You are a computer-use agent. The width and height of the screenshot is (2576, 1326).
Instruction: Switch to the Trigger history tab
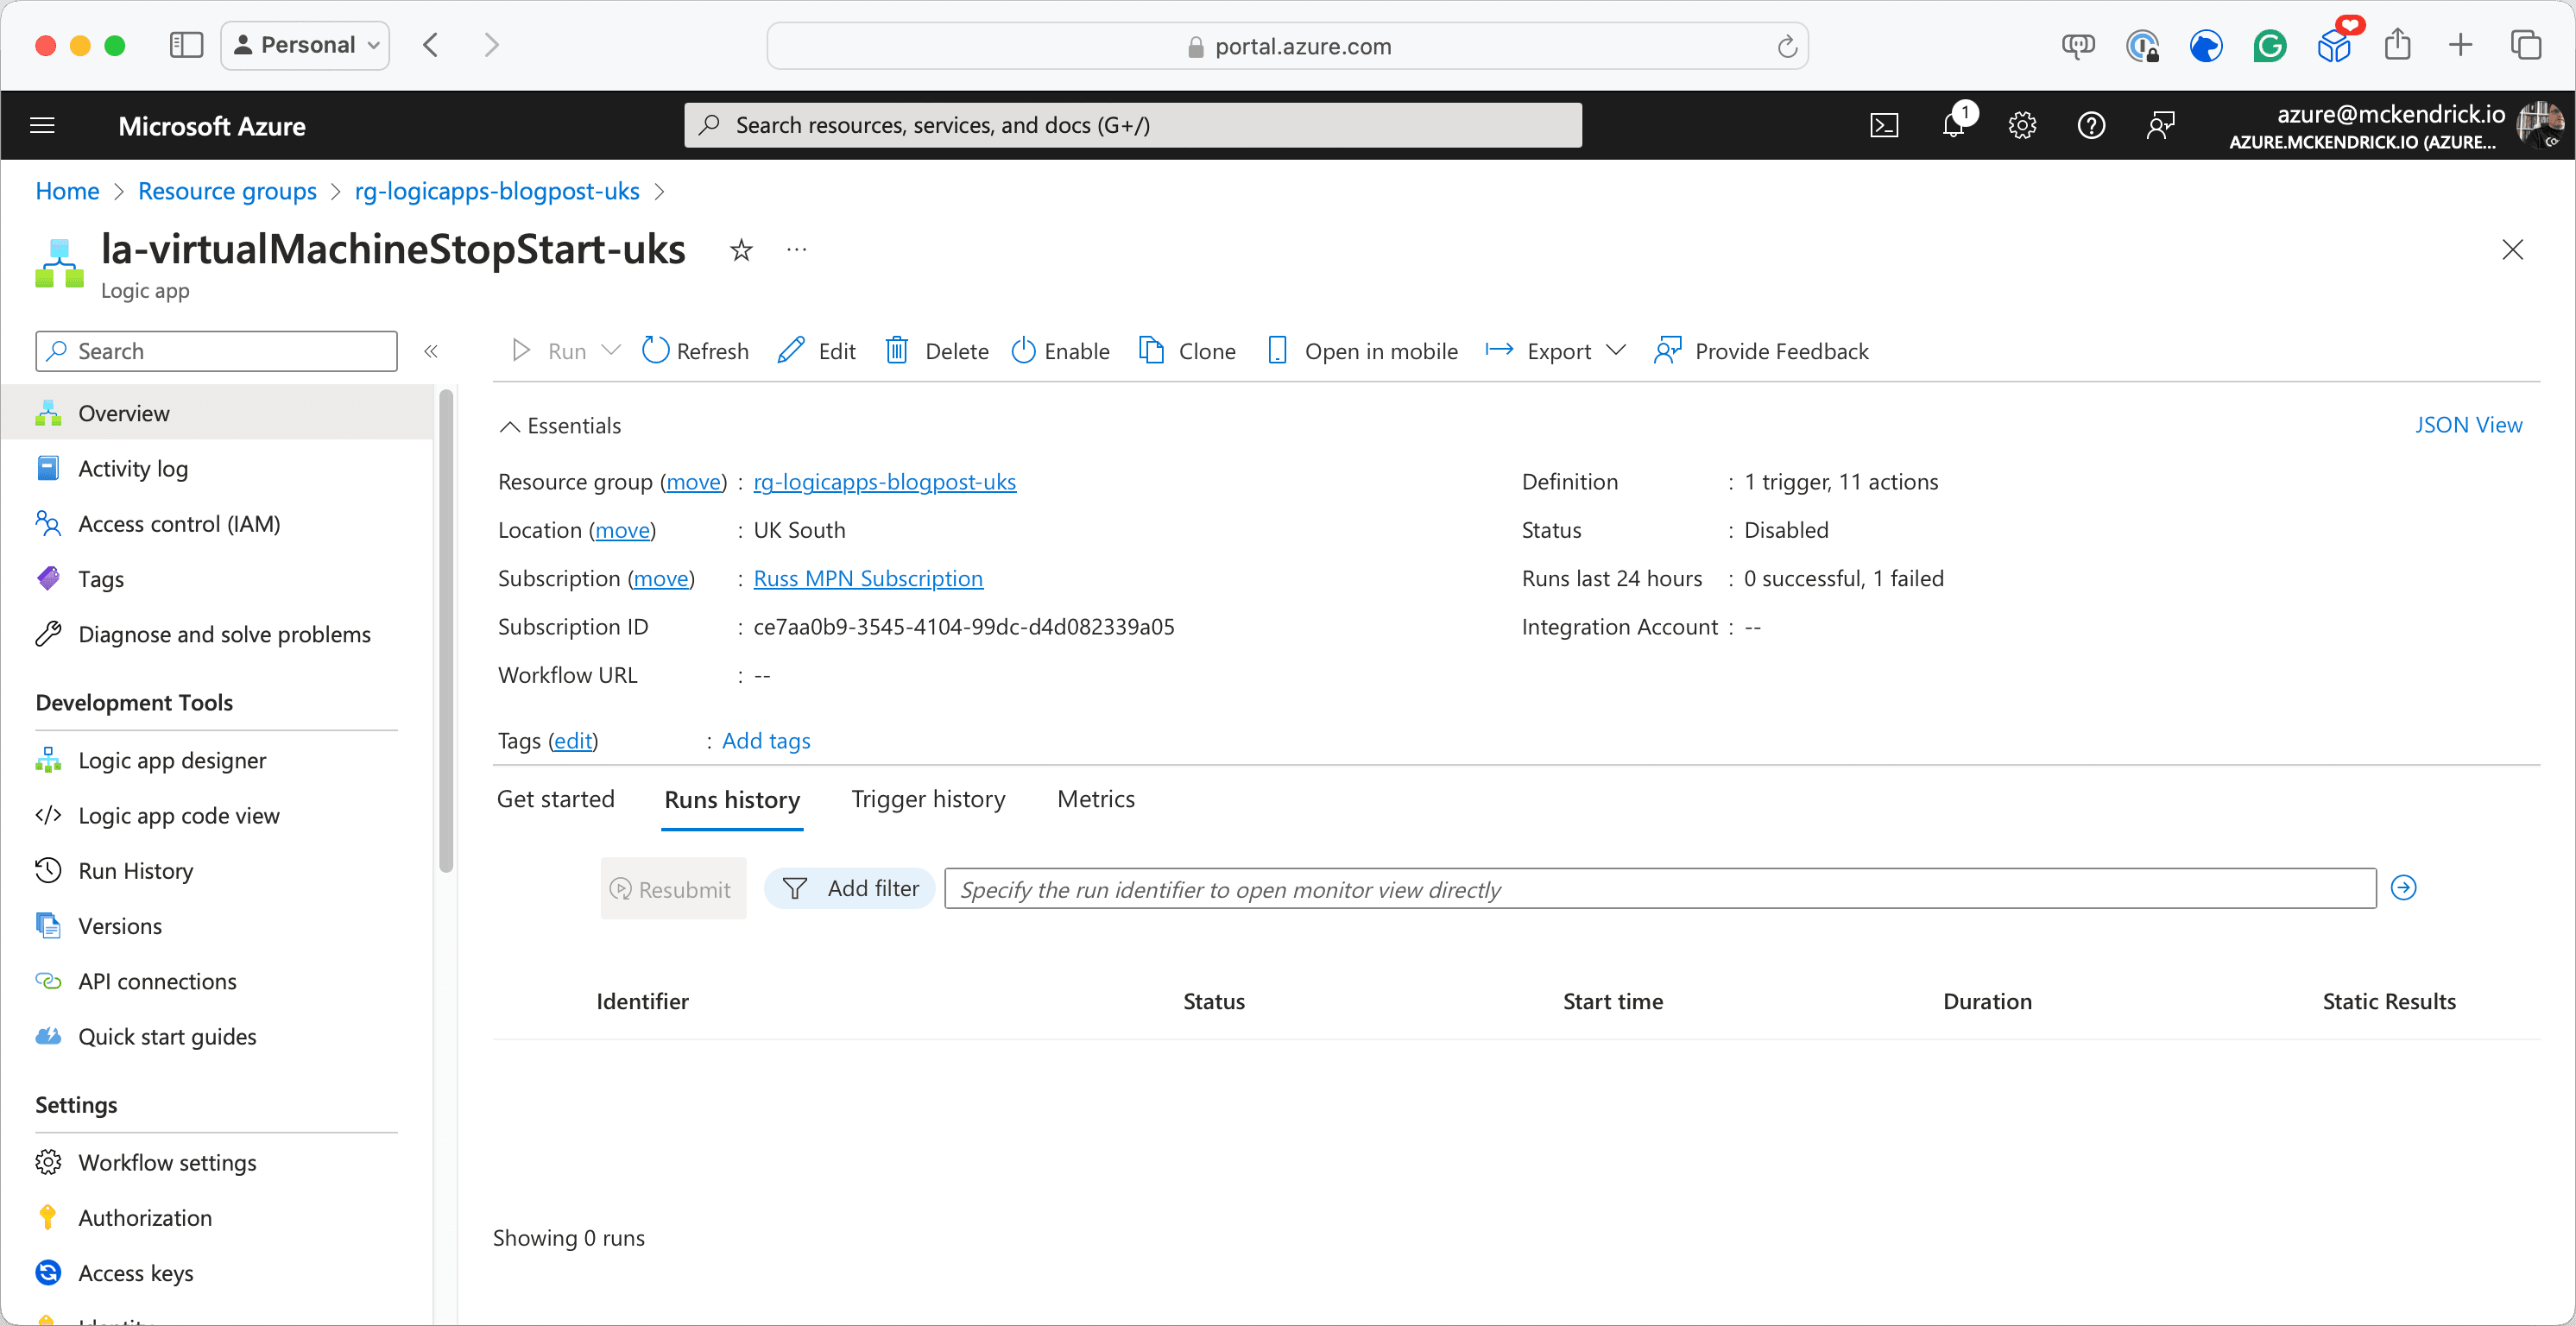click(x=928, y=799)
